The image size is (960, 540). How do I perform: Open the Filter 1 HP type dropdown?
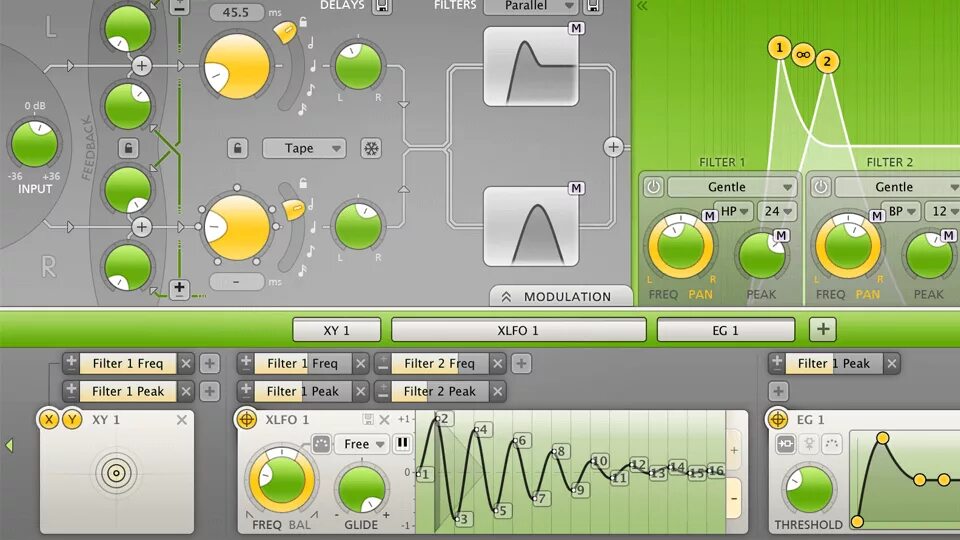[733, 211]
